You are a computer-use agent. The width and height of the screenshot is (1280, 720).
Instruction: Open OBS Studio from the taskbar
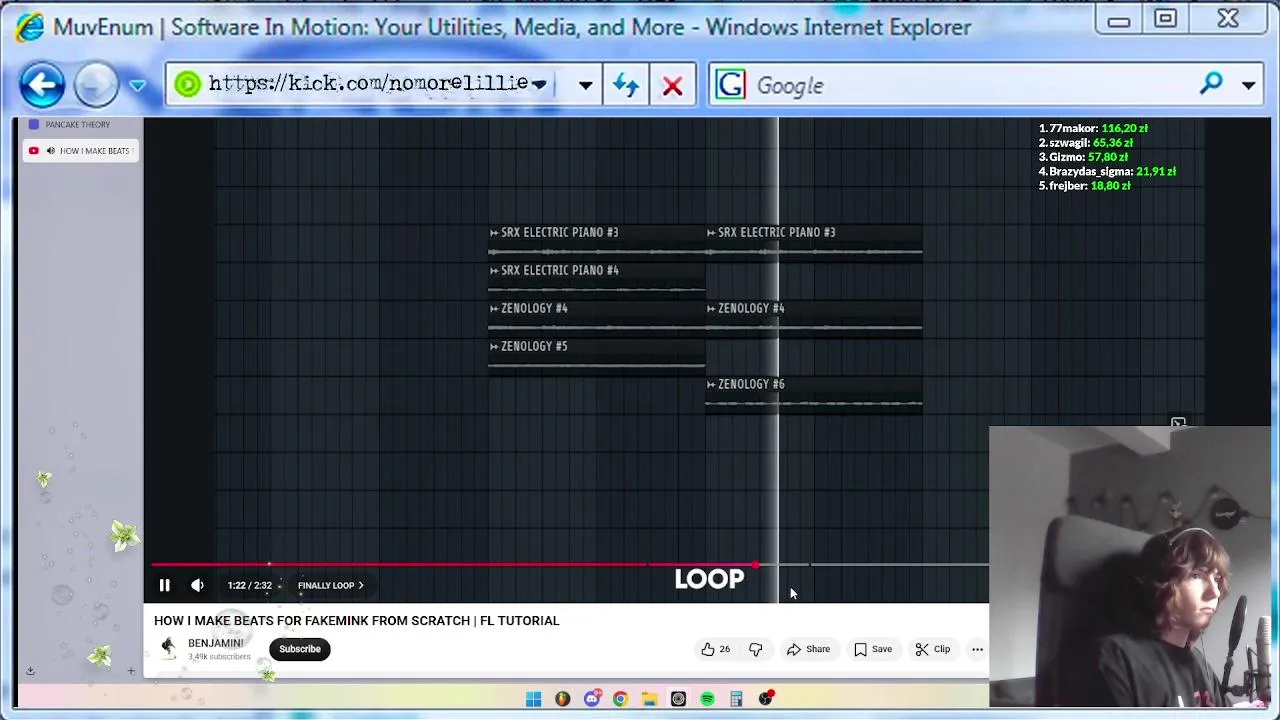point(765,699)
